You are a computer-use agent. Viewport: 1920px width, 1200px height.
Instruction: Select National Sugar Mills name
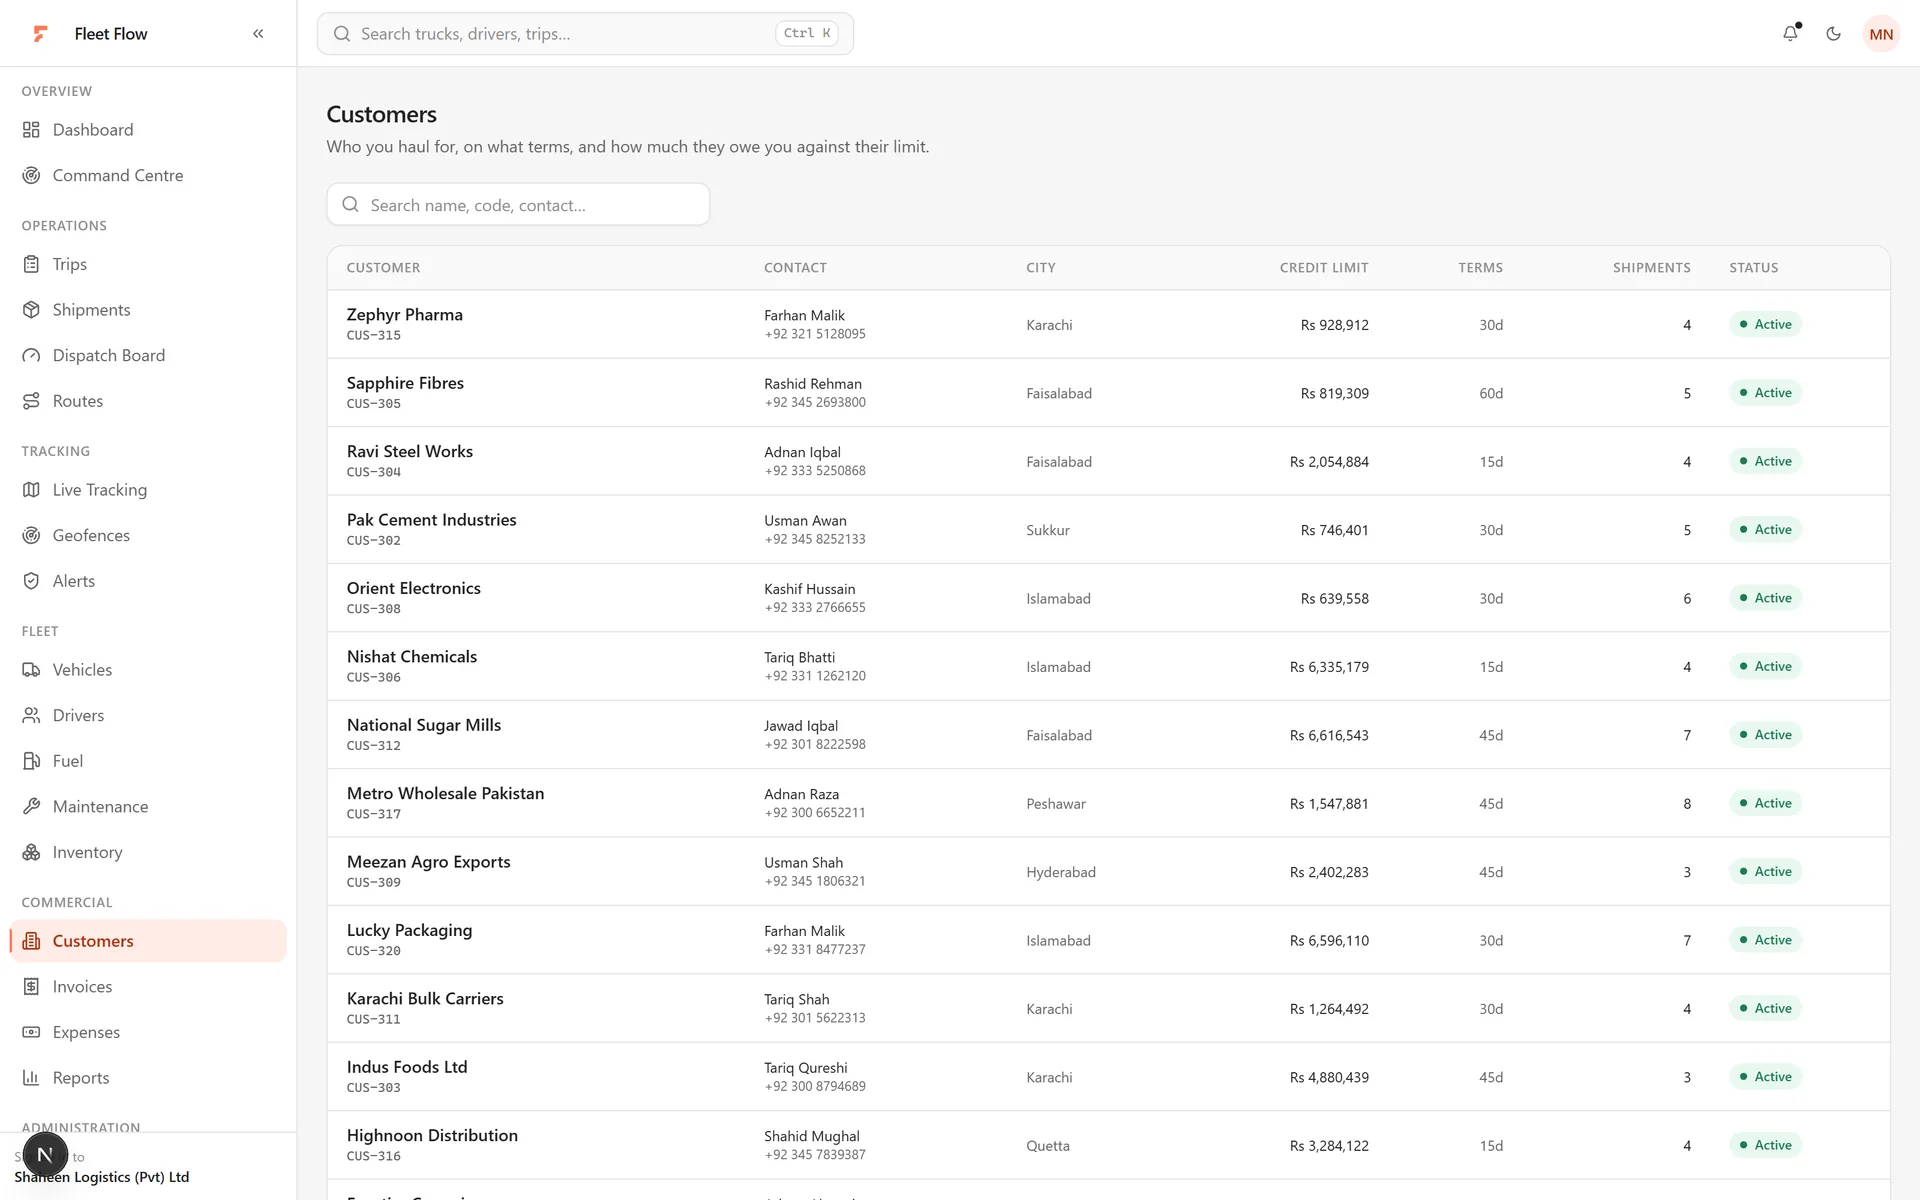[424, 725]
